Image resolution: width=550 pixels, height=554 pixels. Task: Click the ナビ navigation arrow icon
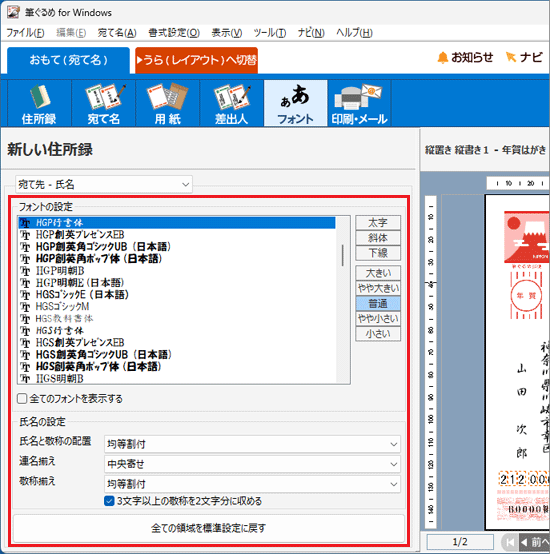511,57
